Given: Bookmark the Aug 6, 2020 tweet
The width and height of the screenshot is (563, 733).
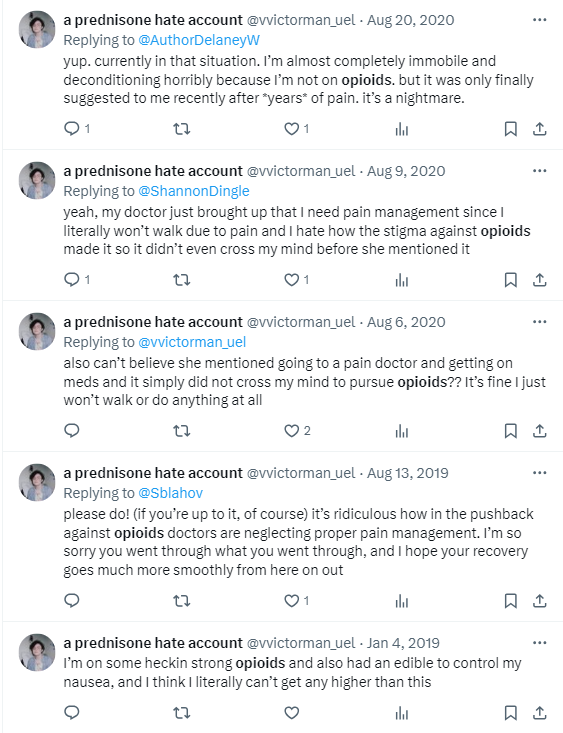Looking at the screenshot, I should 511,431.
